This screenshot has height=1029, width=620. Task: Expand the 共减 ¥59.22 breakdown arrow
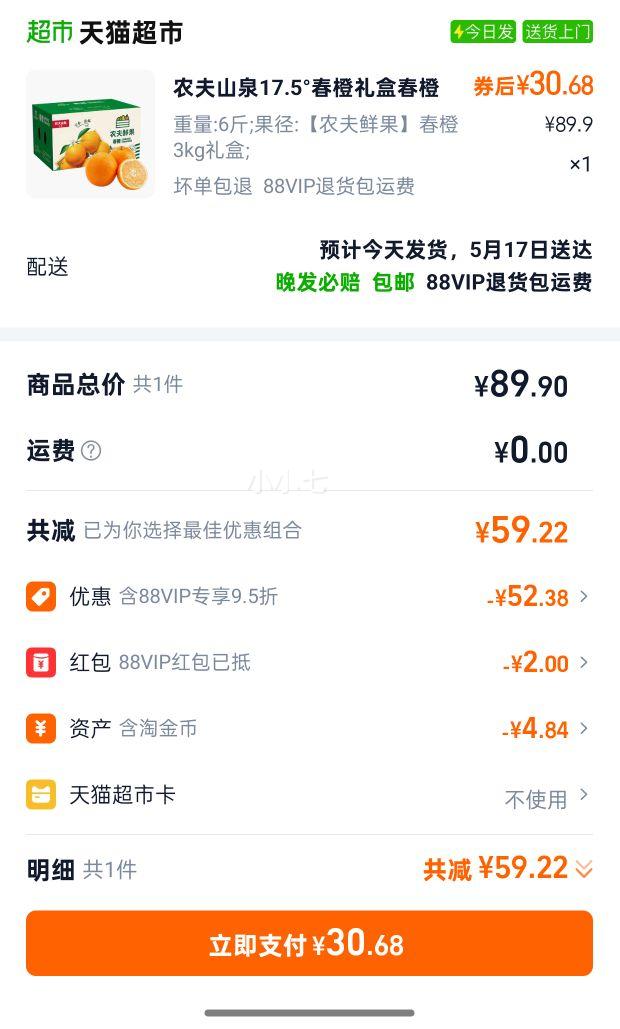(x=584, y=870)
